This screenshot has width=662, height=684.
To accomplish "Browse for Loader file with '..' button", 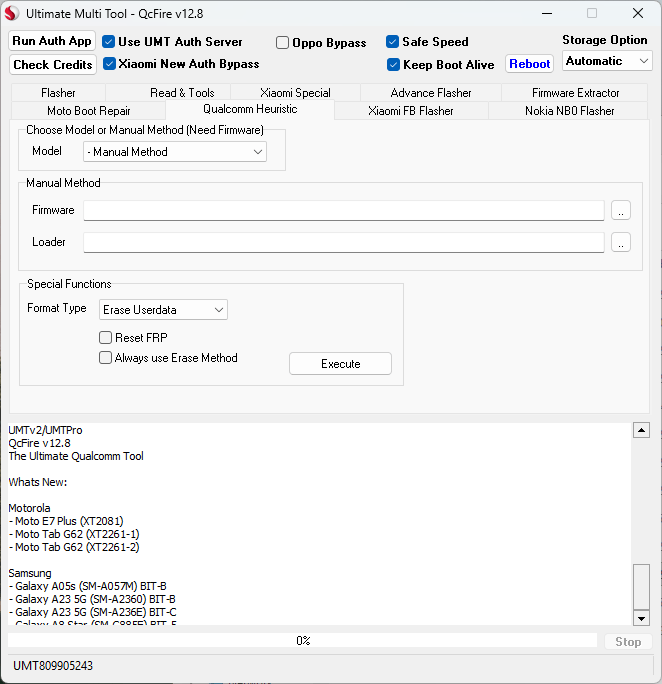I will pos(621,242).
